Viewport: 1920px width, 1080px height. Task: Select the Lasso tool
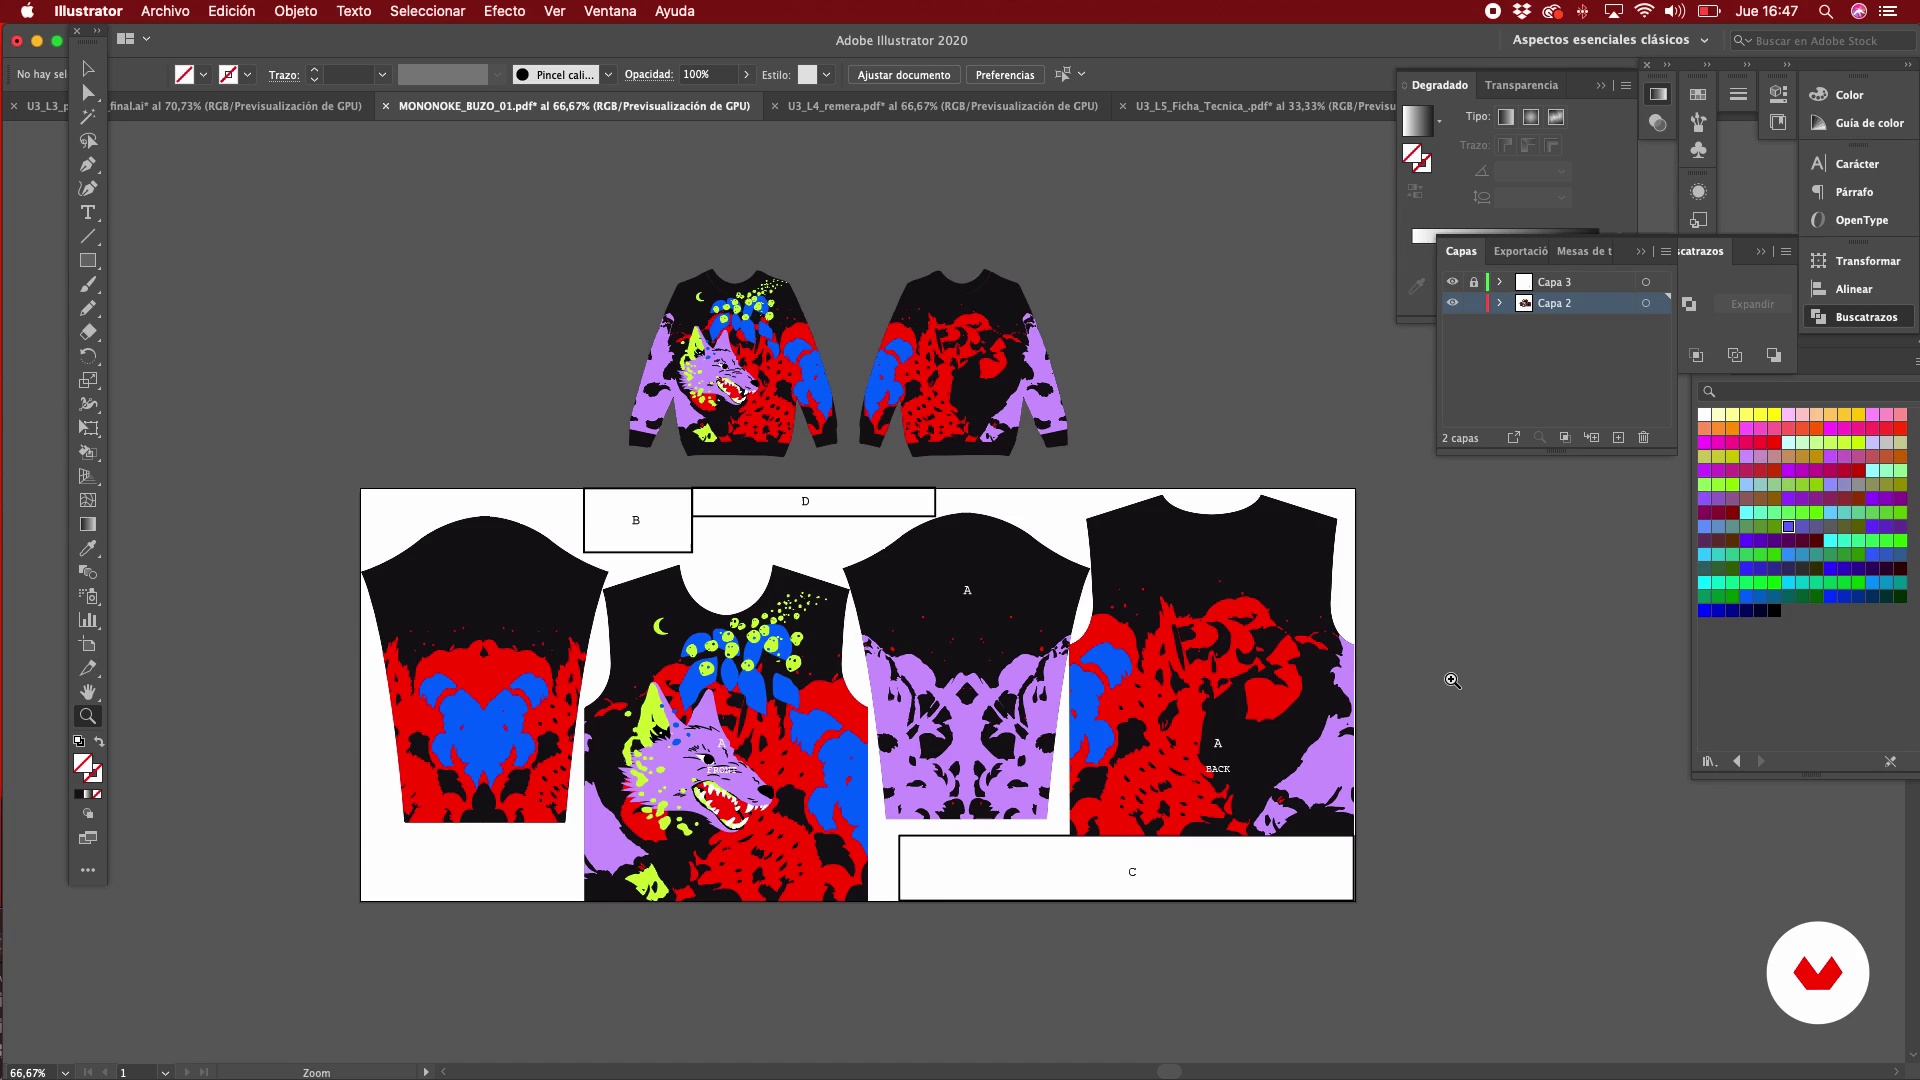coord(88,140)
